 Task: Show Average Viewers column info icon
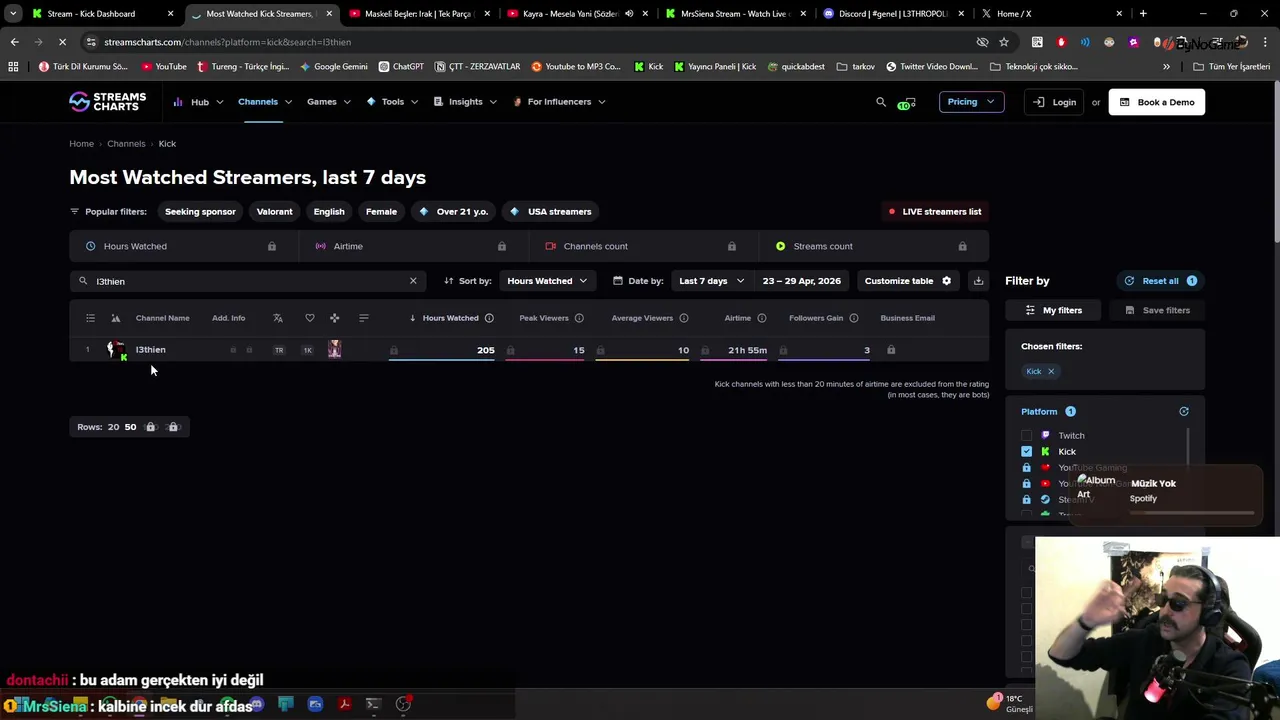[684, 318]
